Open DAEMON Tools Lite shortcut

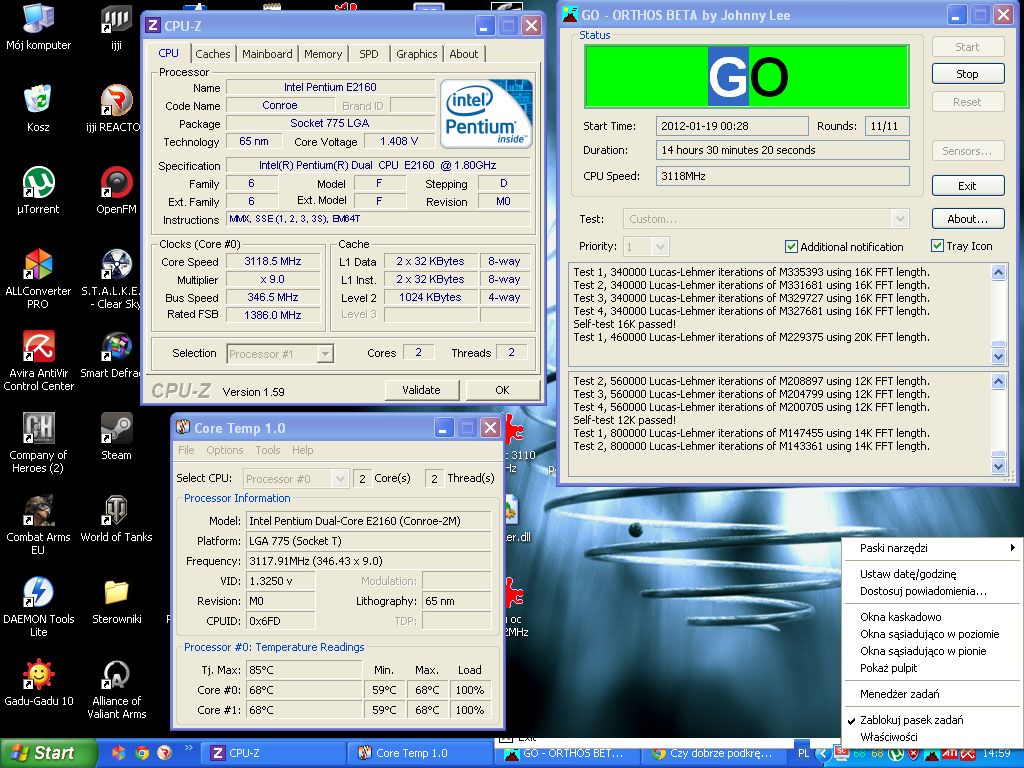[39, 592]
